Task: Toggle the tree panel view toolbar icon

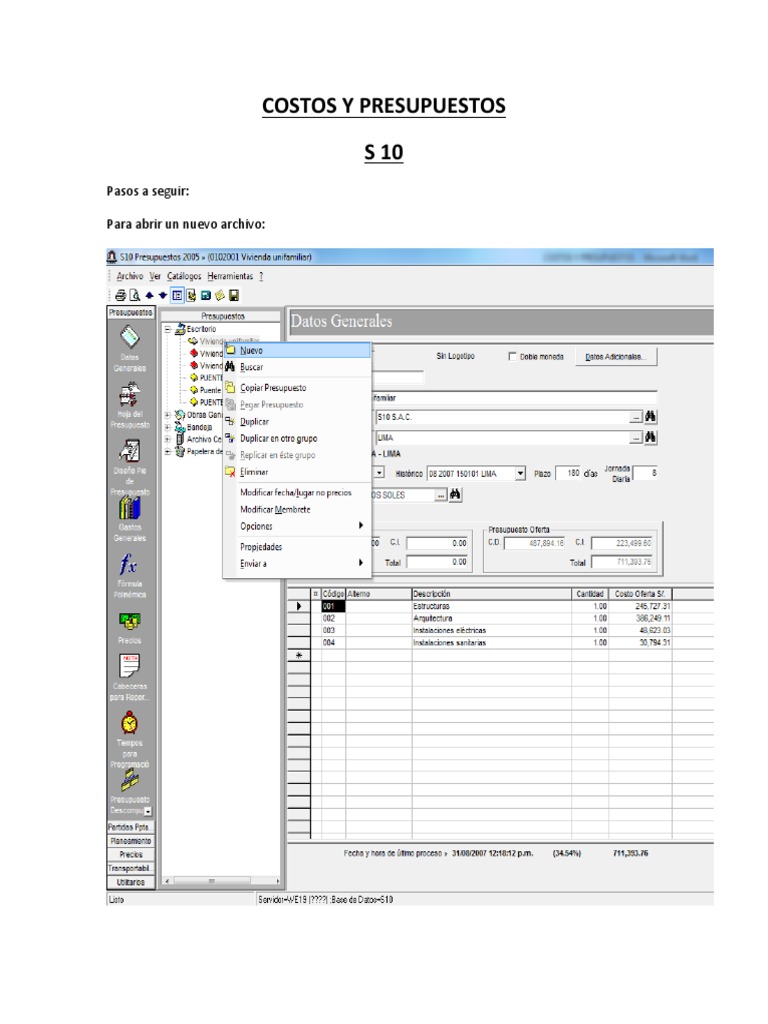Action: (177, 295)
